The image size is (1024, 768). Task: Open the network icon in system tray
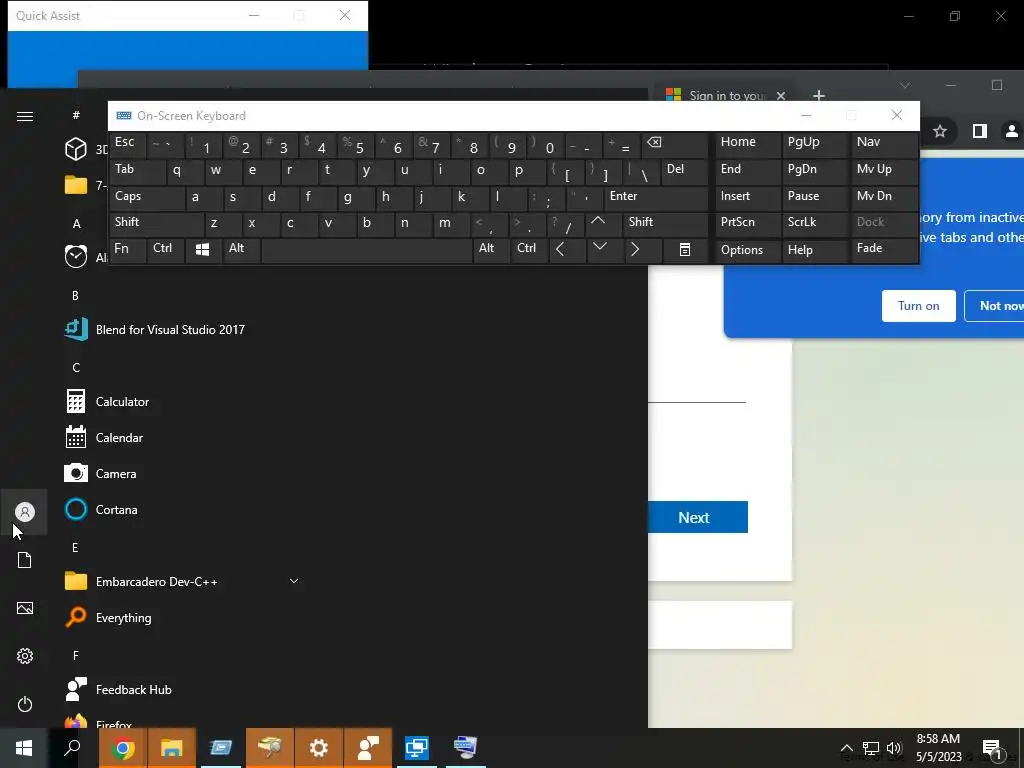click(x=871, y=748)
